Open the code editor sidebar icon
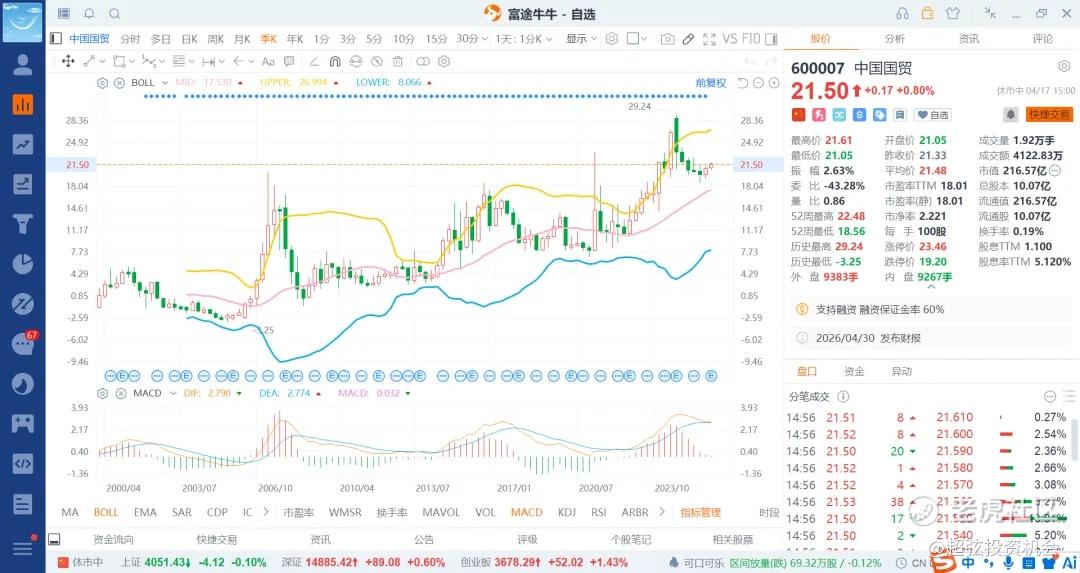This screenshot has height=573, width=1080. (23, 463)
